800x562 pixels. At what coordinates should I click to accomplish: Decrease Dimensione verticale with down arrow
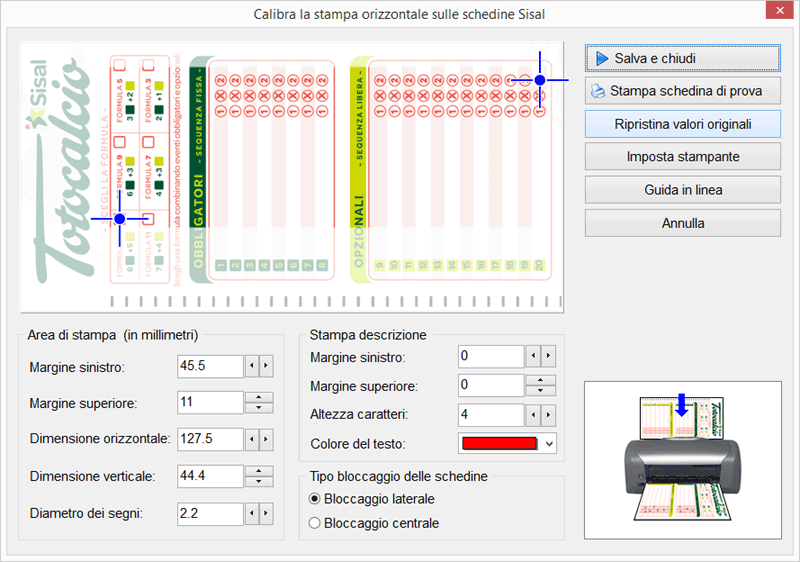point(259,482)
